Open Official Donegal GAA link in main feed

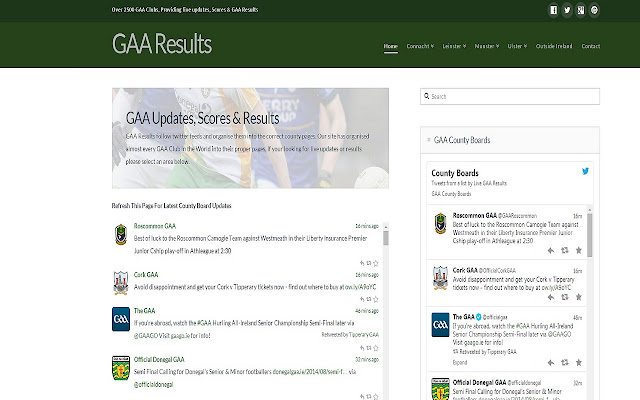pos(159,360)
